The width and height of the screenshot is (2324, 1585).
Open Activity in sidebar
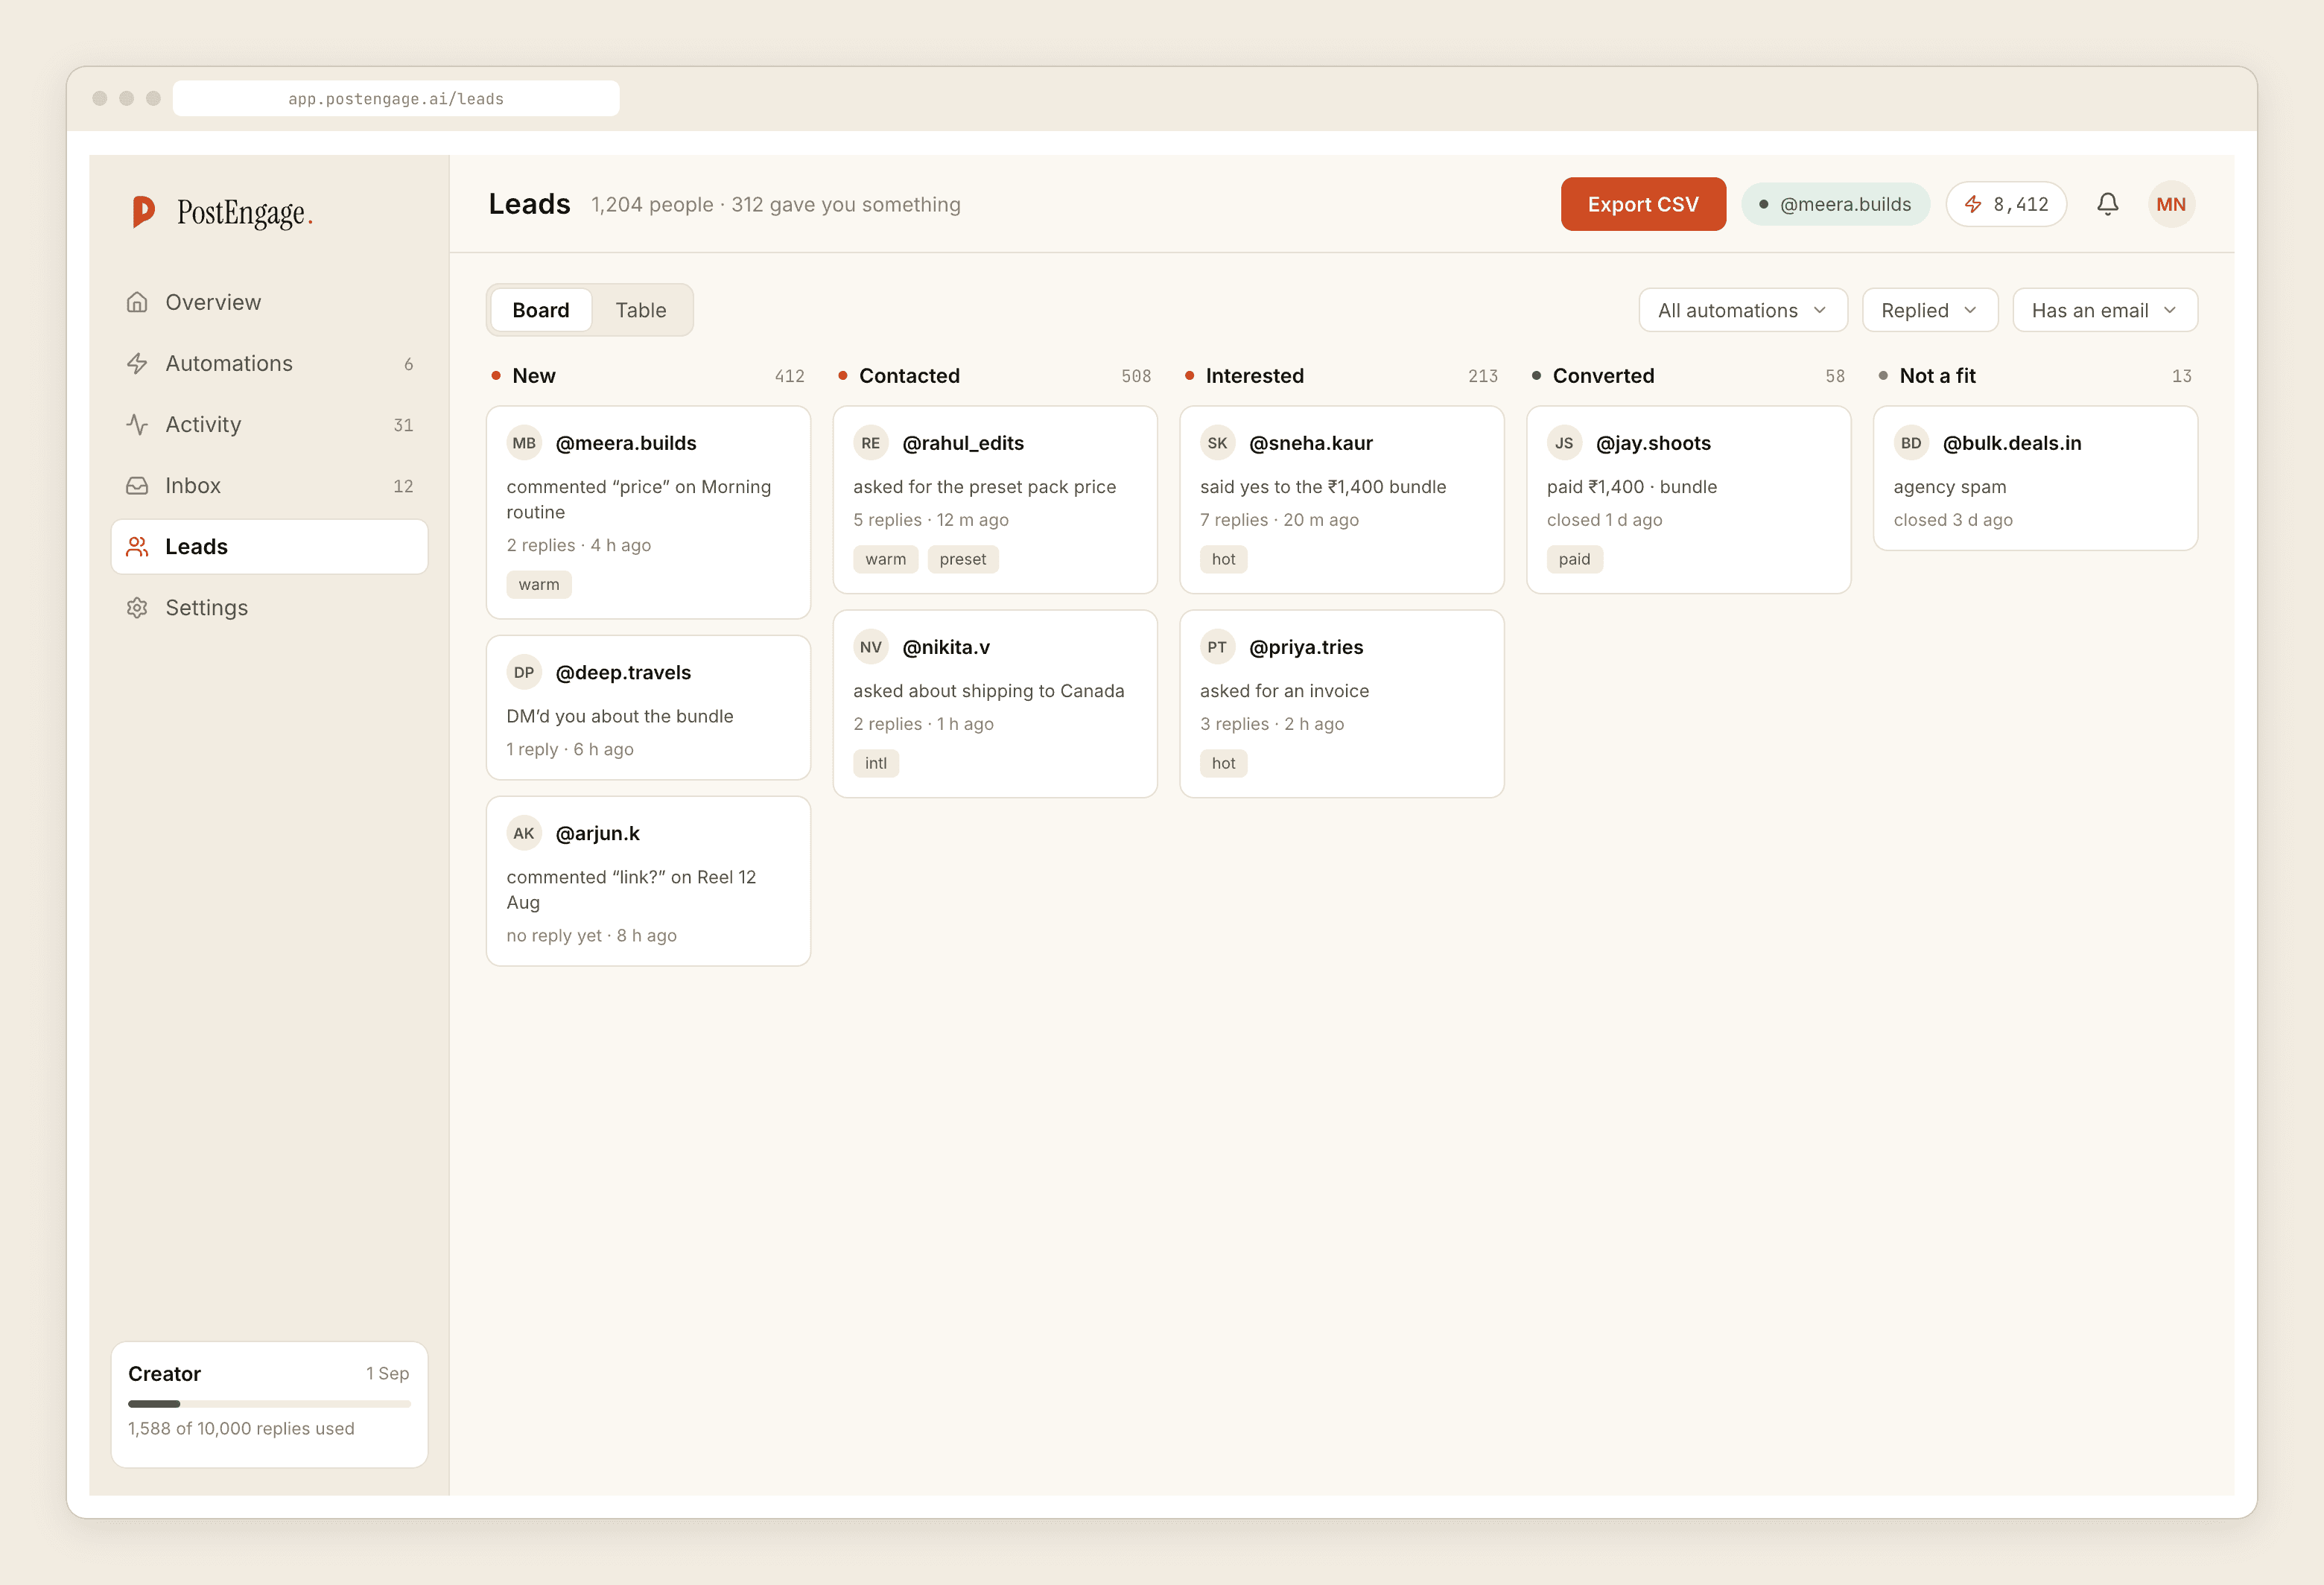click(269, 424)
